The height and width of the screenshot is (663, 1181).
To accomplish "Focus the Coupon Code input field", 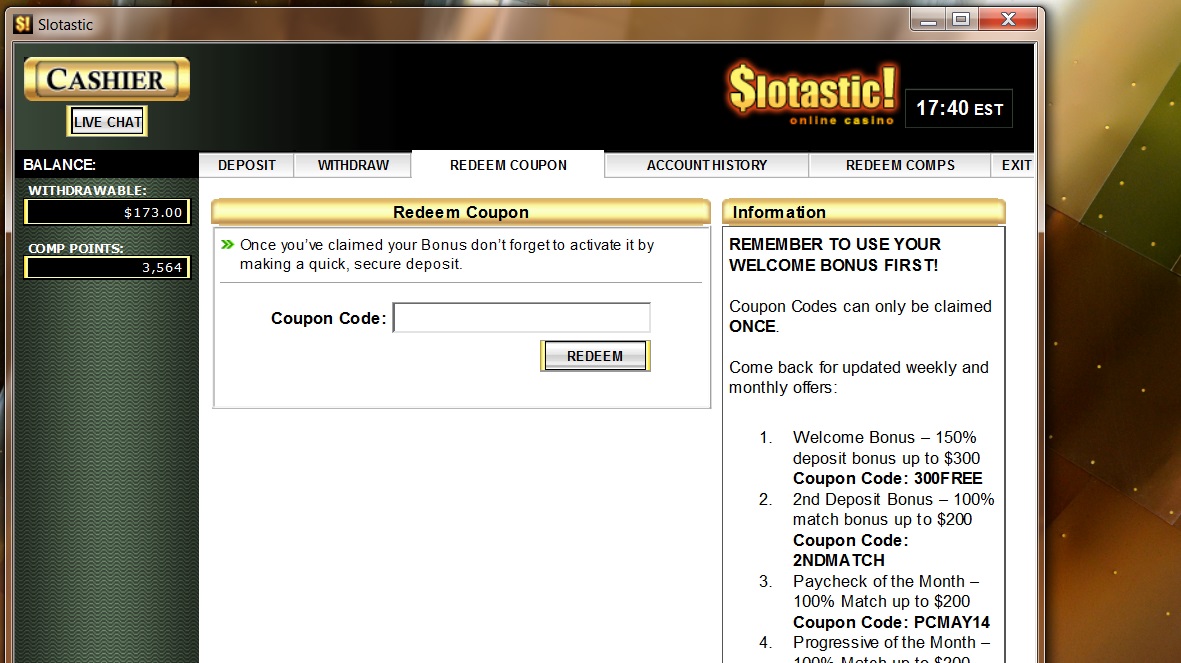I will (x=521, y=317).
